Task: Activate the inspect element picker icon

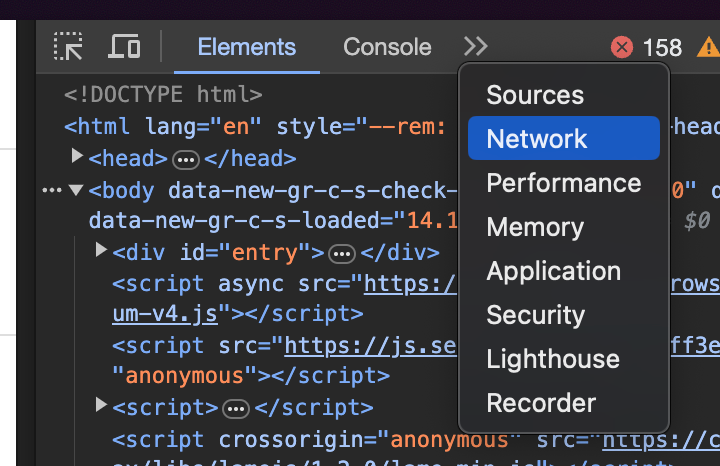Action: pyautogui.click(x=68, y=46)
